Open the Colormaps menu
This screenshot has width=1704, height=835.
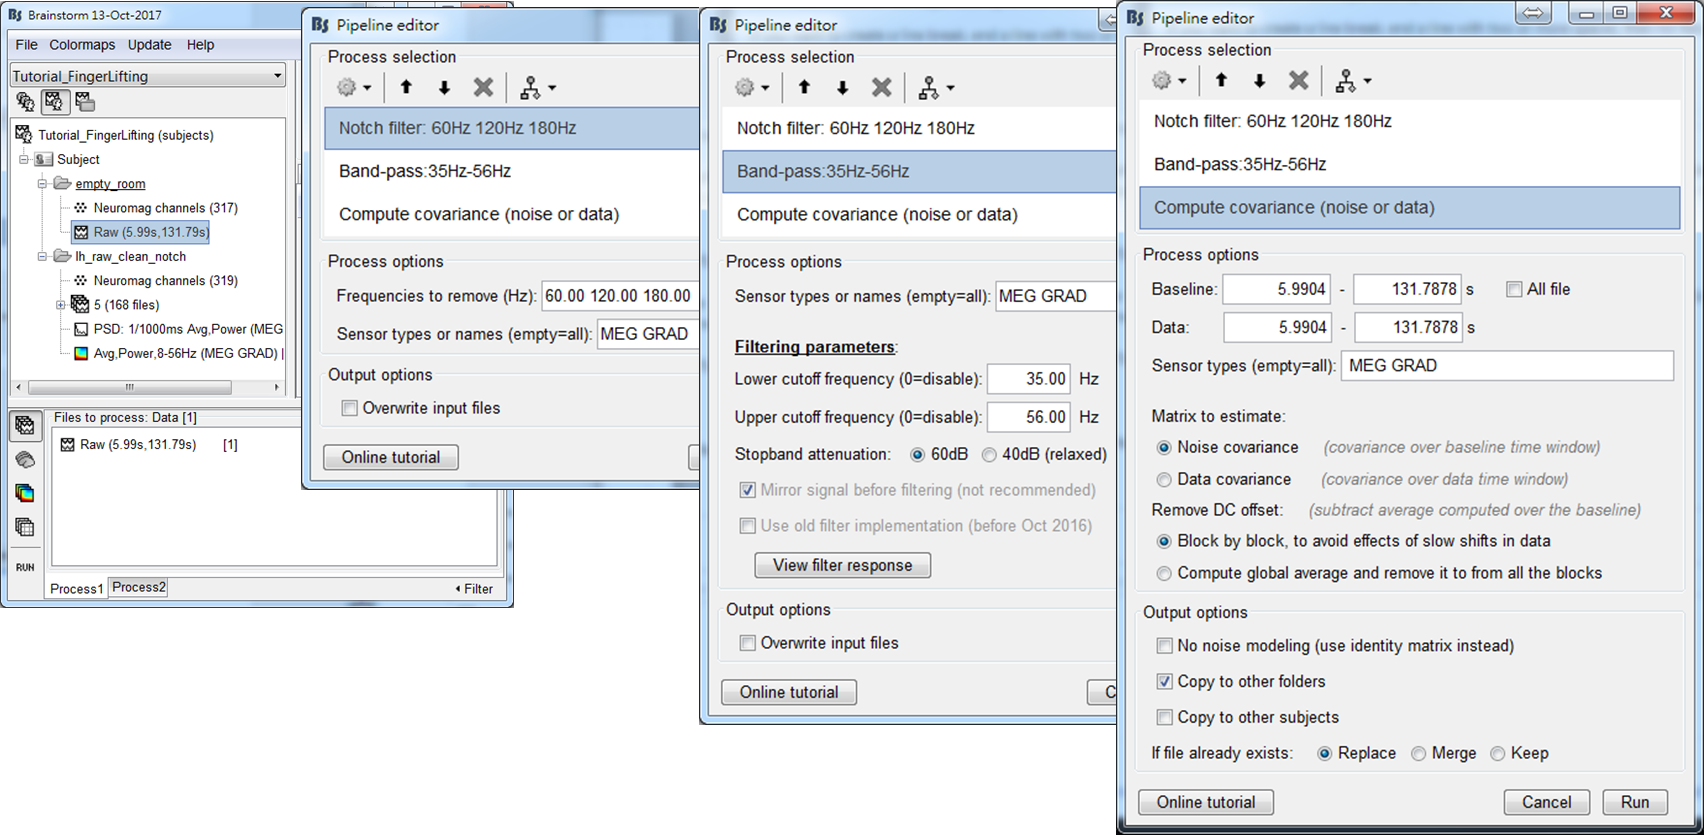pos(82,45)
